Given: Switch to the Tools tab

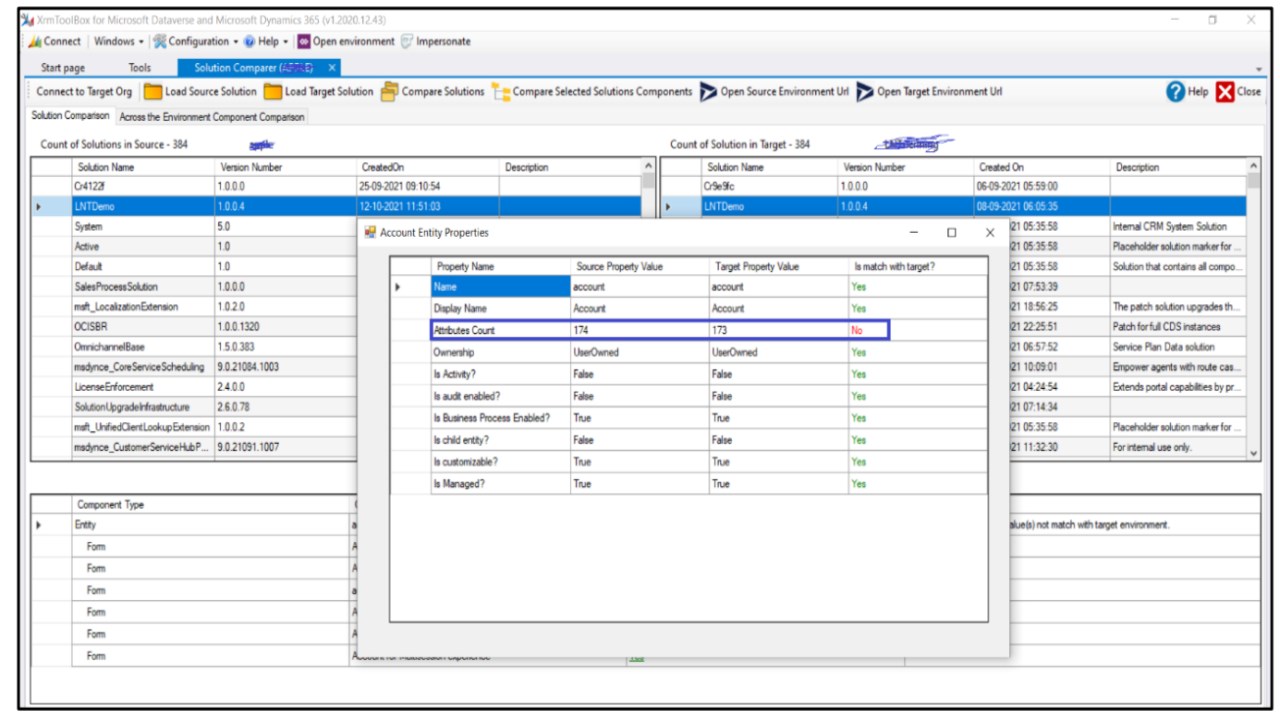Looking at the screenshot, I should (x=139, y=68).
